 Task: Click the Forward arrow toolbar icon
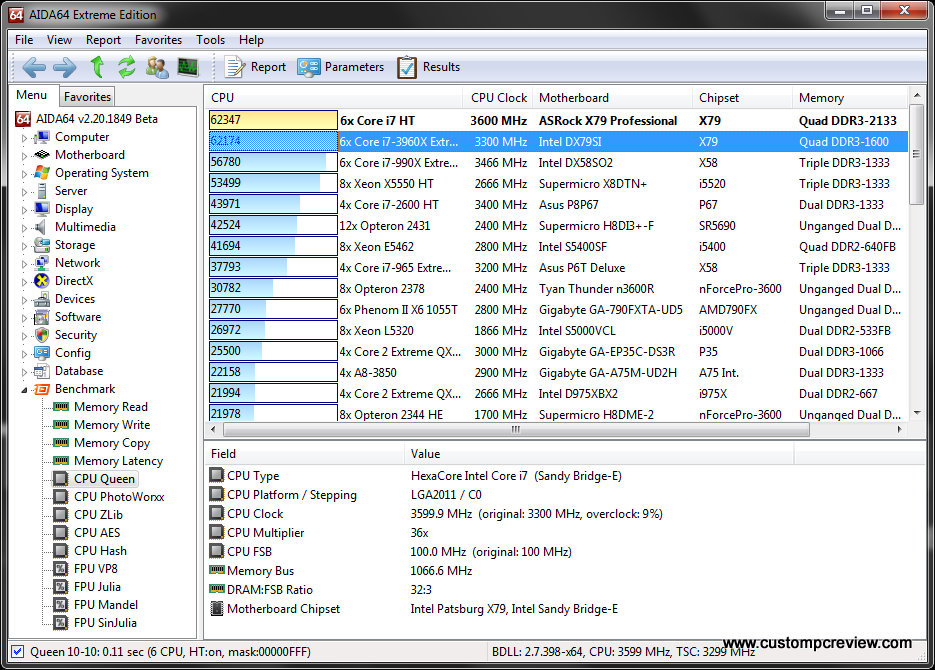tap(64, 67)
